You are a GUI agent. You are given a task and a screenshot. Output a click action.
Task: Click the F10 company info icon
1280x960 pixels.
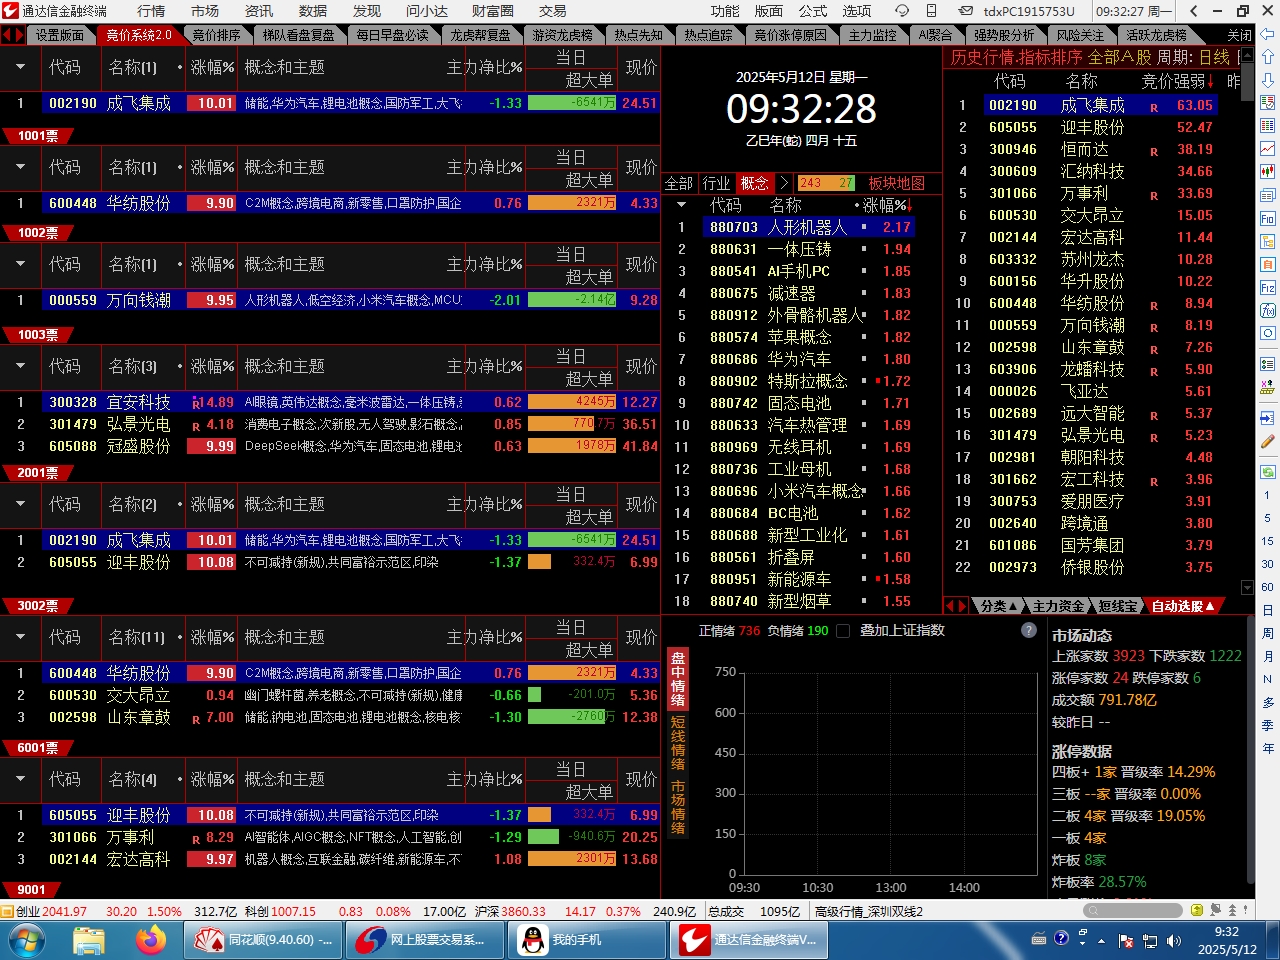1268,218
